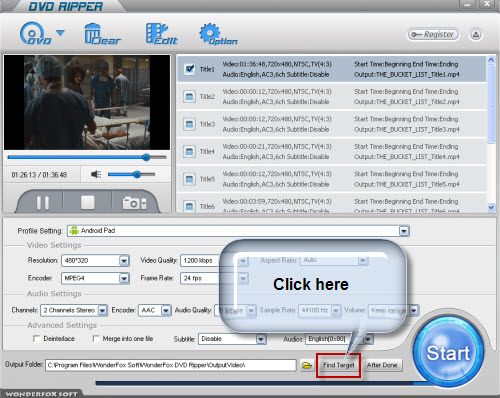Stop the video preview playback
The width and height of the screenshot is (500, 398).
pos(88,202)
